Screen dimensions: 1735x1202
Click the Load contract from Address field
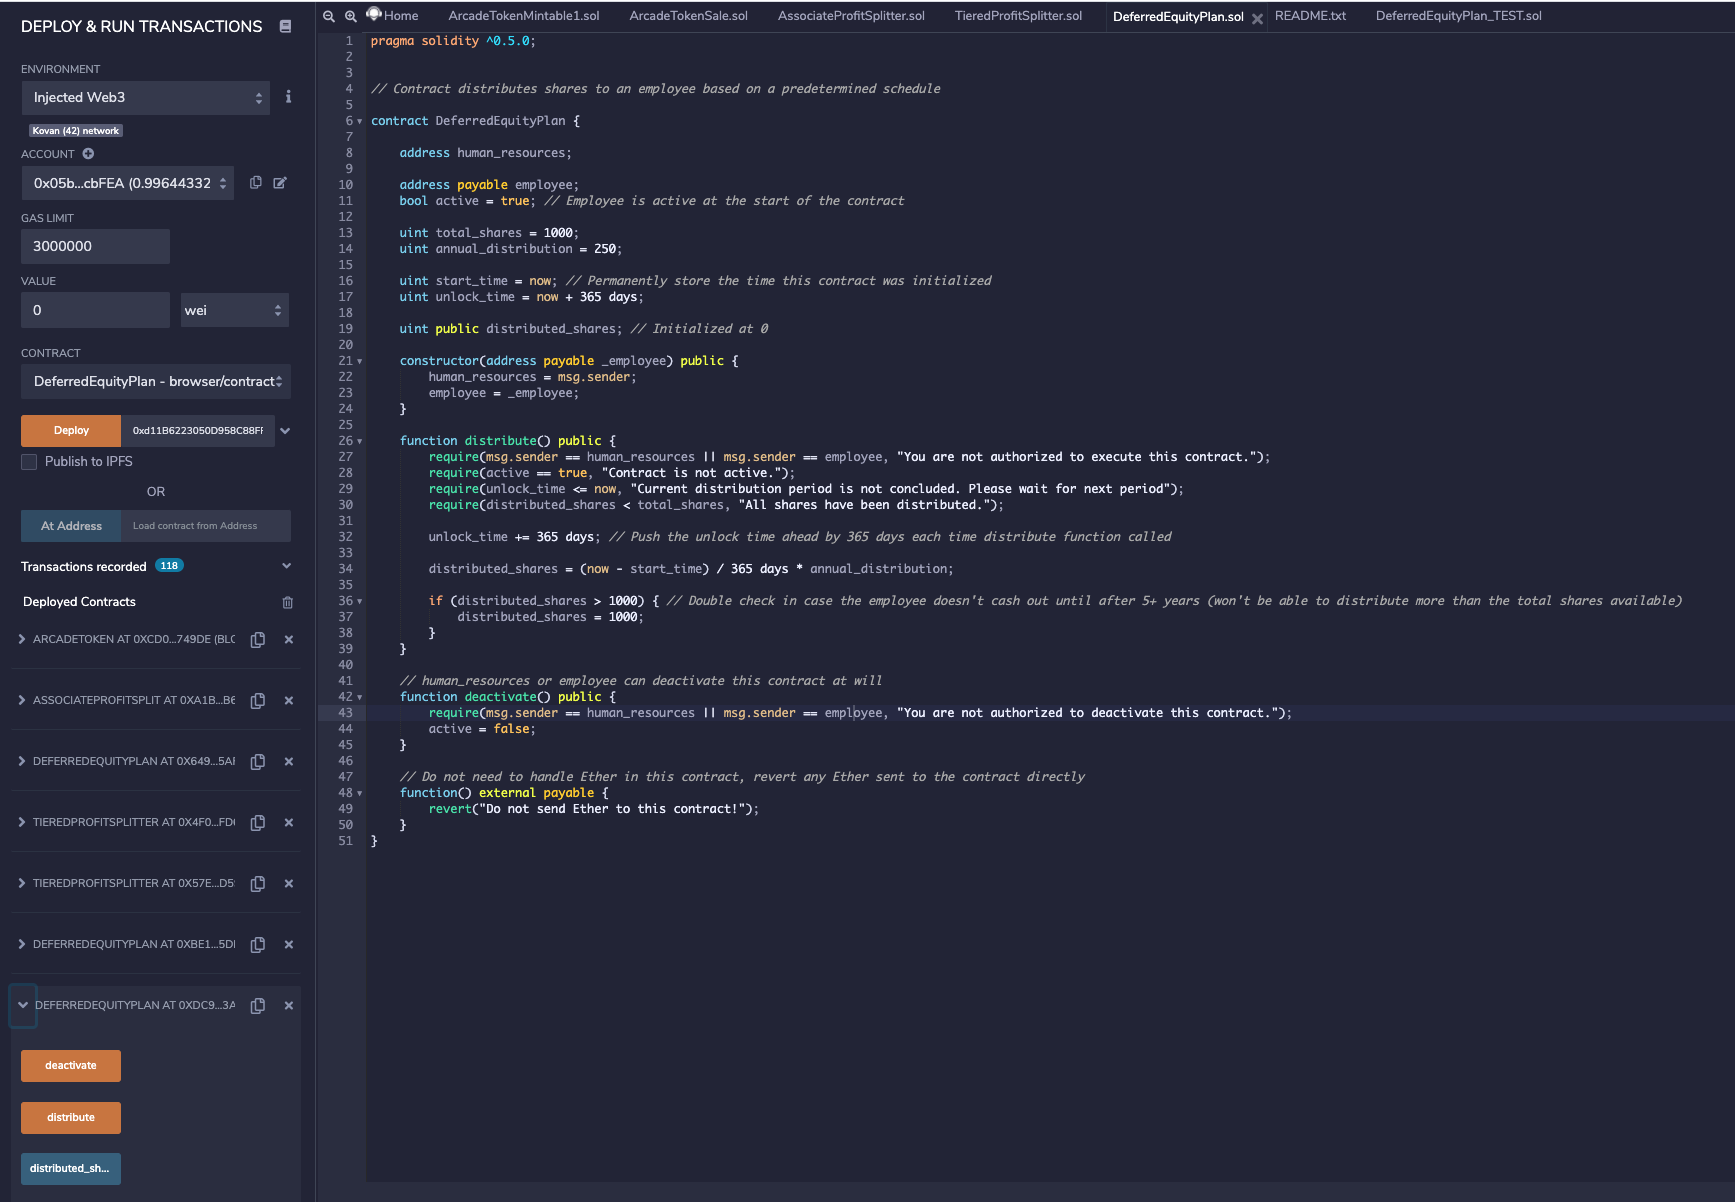(206, 526)
